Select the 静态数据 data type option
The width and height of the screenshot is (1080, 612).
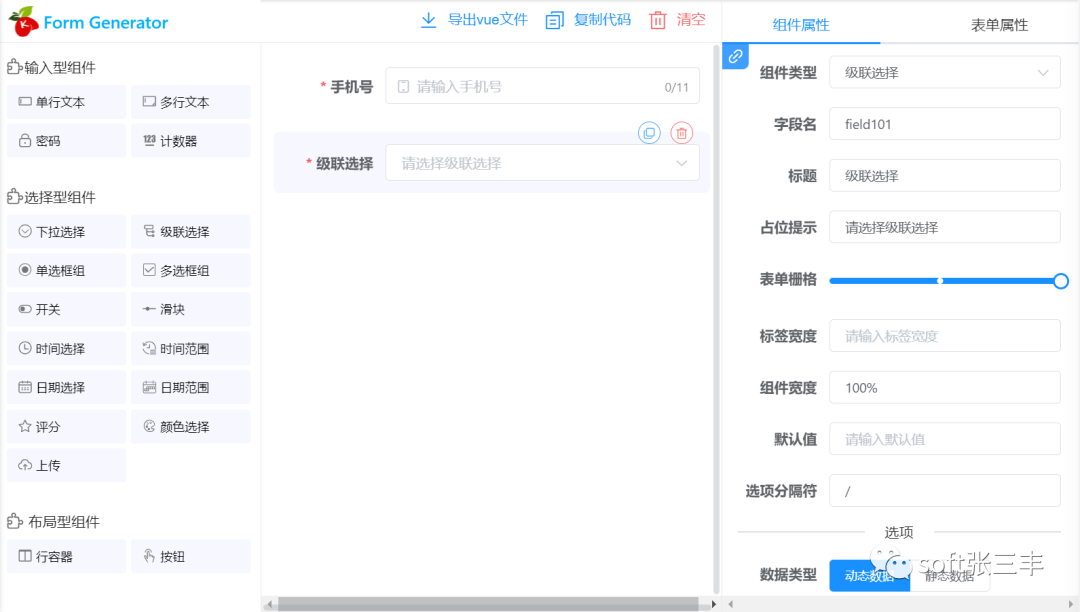point(949,575)
